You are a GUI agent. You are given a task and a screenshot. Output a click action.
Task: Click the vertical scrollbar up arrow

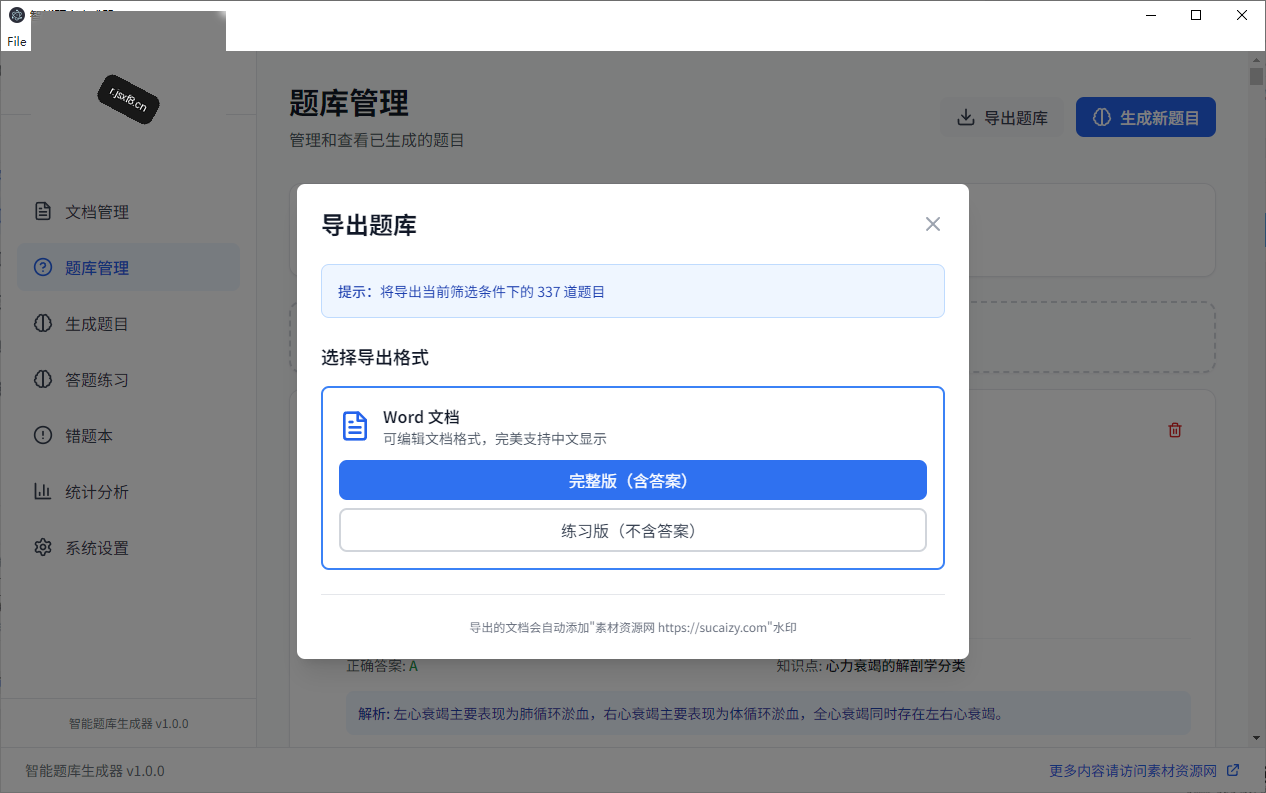(x=1257, y=59)
